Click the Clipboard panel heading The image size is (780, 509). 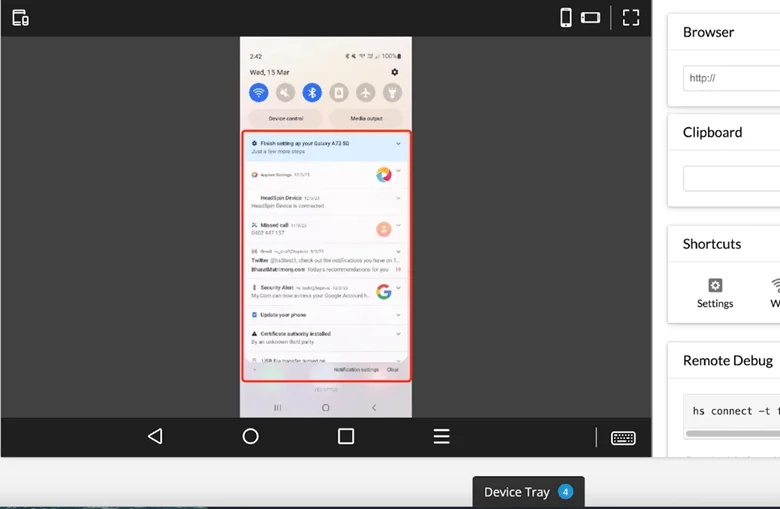point(712,132)
